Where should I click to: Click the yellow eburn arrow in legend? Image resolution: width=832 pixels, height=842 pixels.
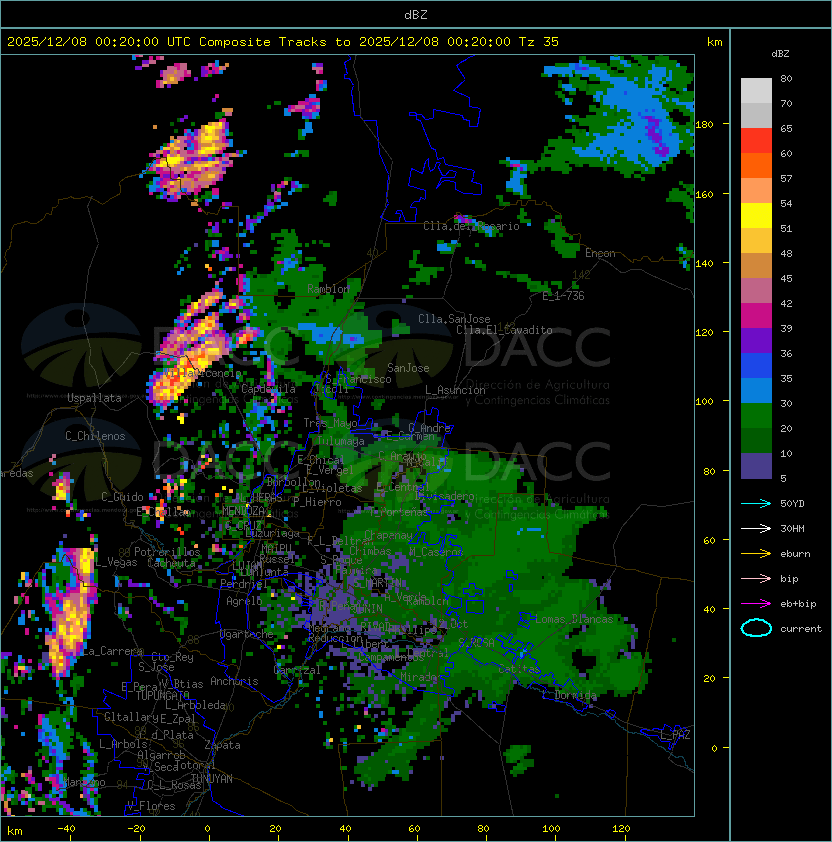[x=756, y=554]
